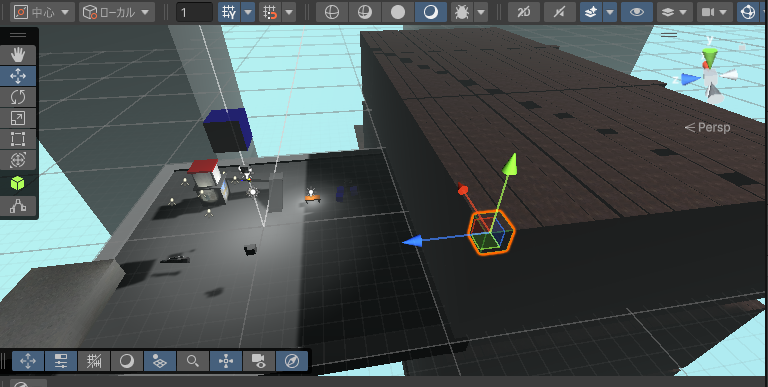Image resolution: width=768 pixels, height=387 pixels.
Task: Click the Tool Settings overlay icon
Action: pos(61,361)
